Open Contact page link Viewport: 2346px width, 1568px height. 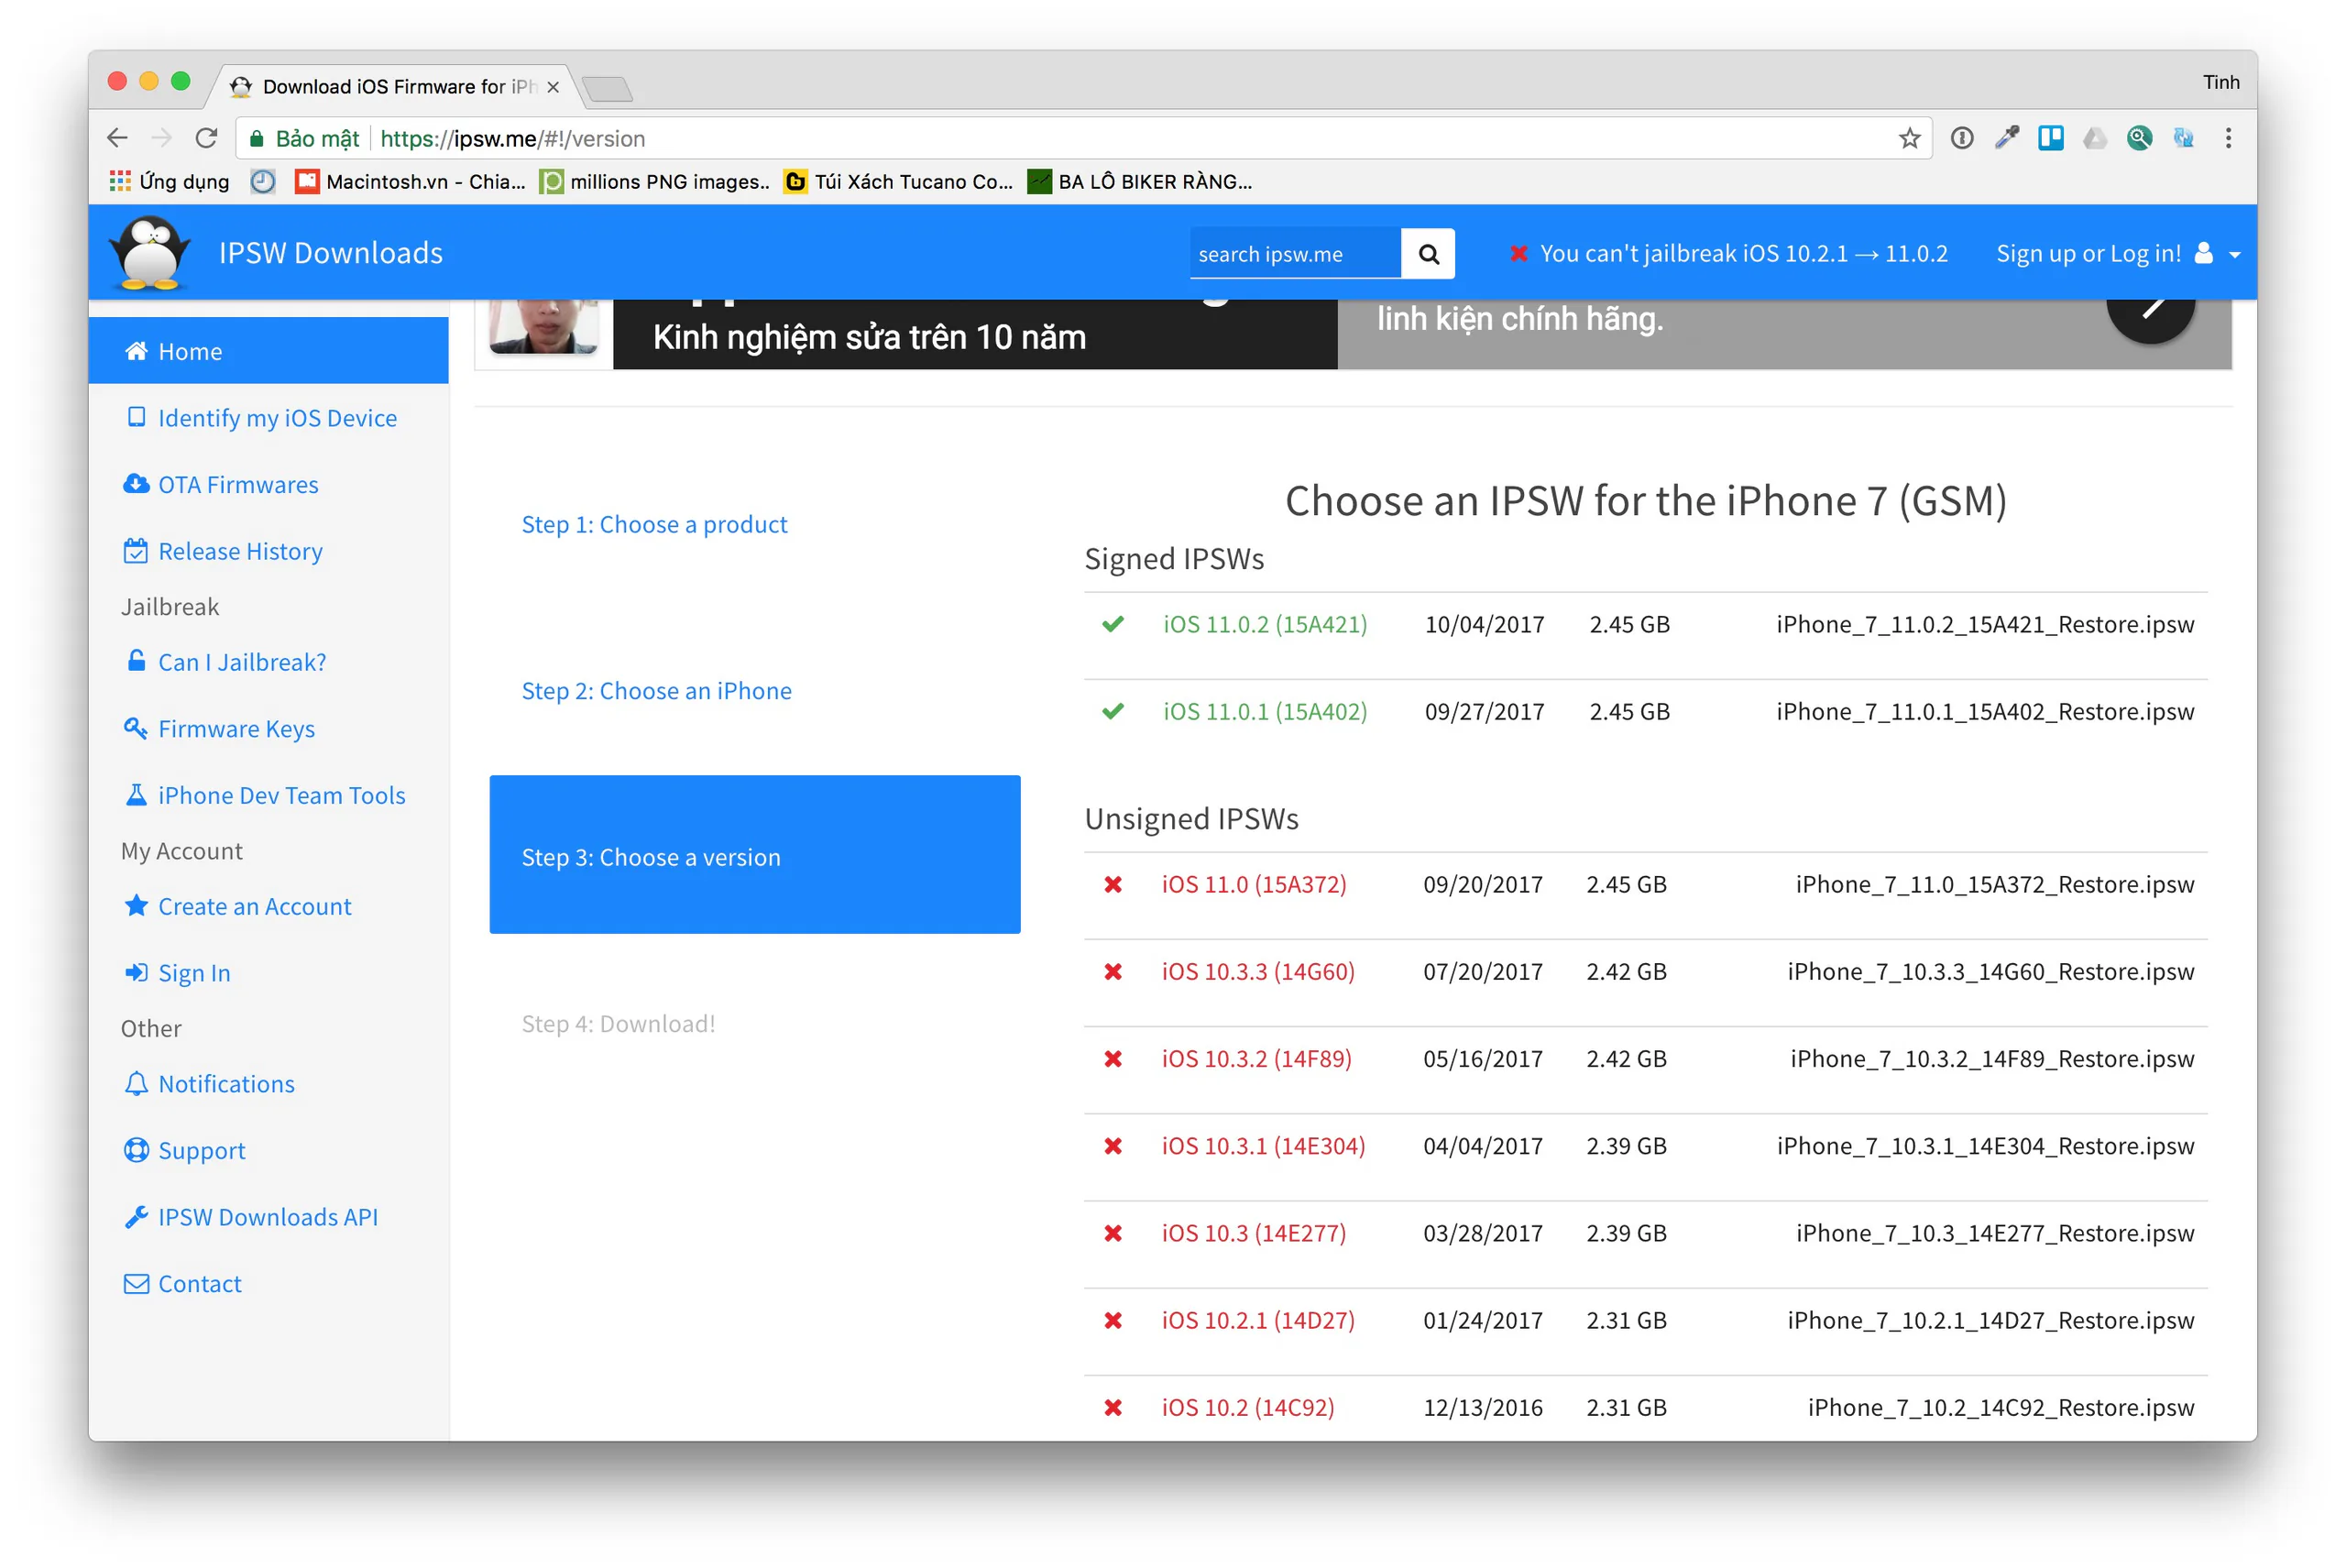(182, 1283)
